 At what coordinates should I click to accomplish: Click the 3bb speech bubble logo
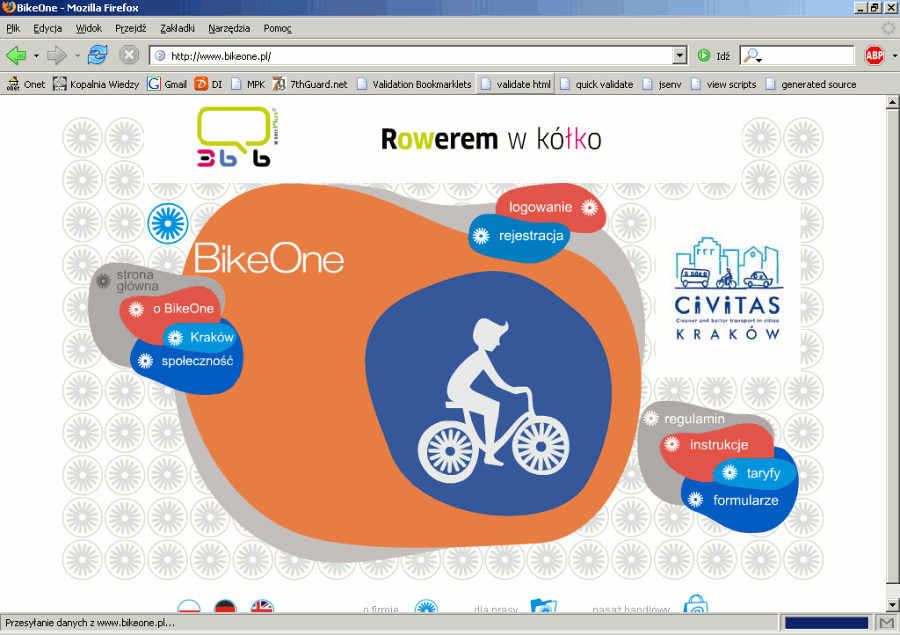pos(238,137)
